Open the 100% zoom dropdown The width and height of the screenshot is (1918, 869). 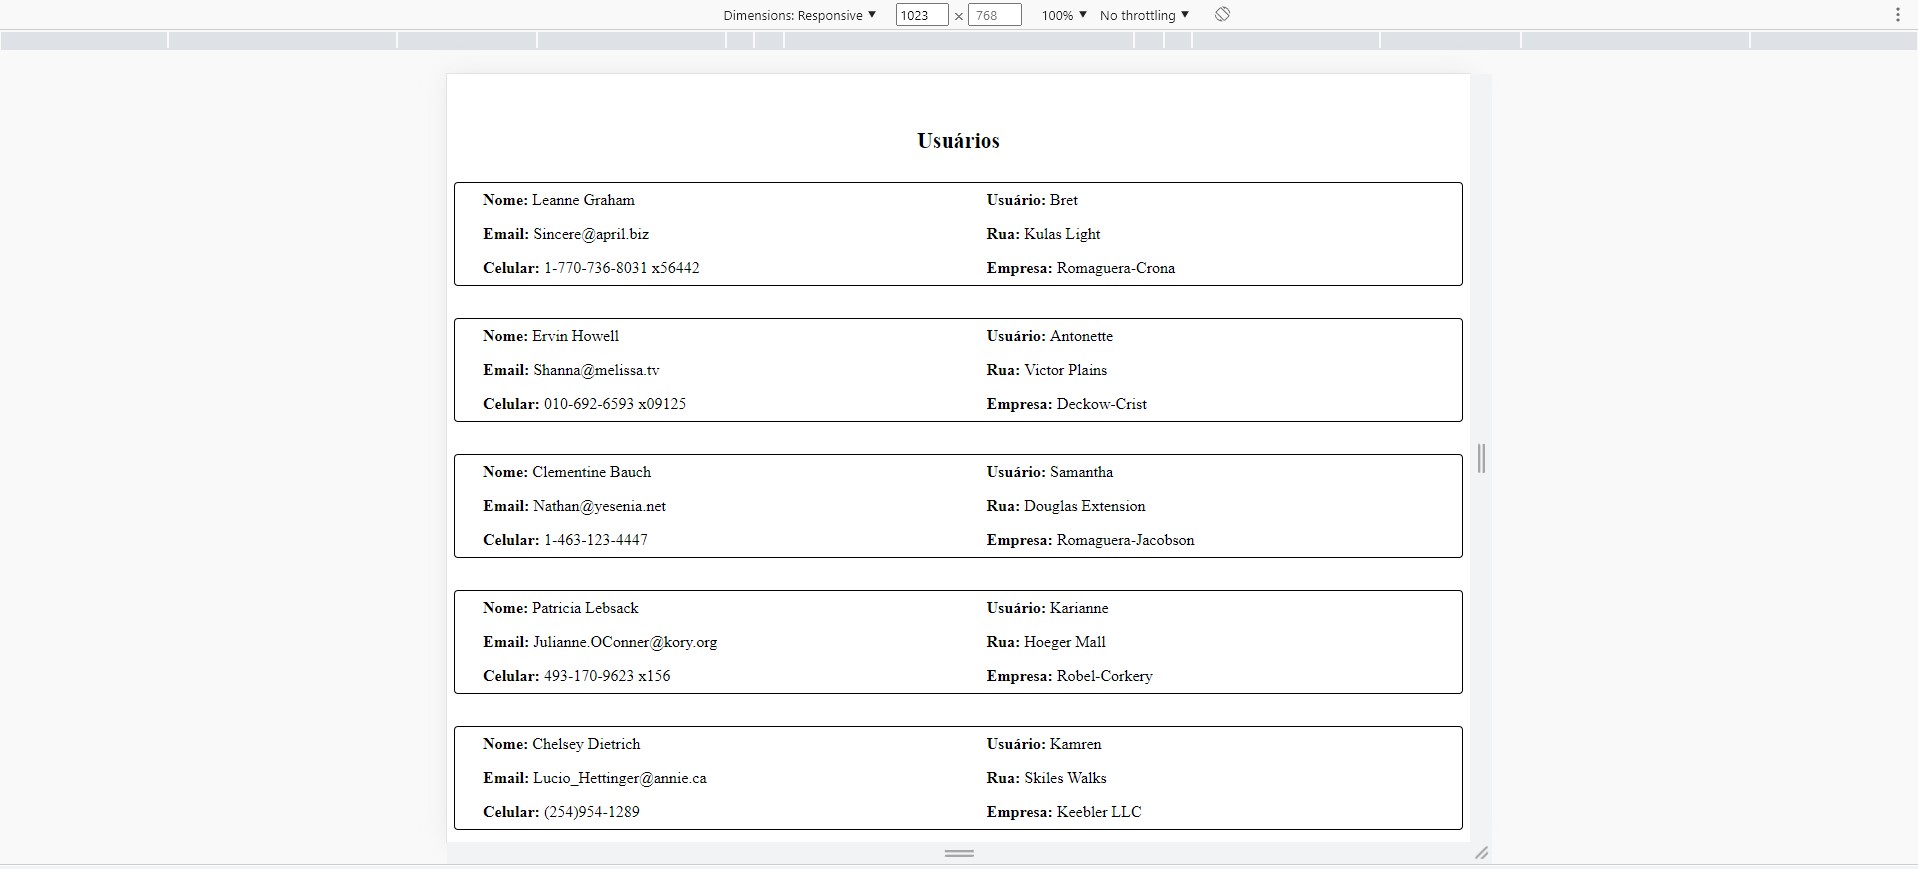[x=1064, y=15]
